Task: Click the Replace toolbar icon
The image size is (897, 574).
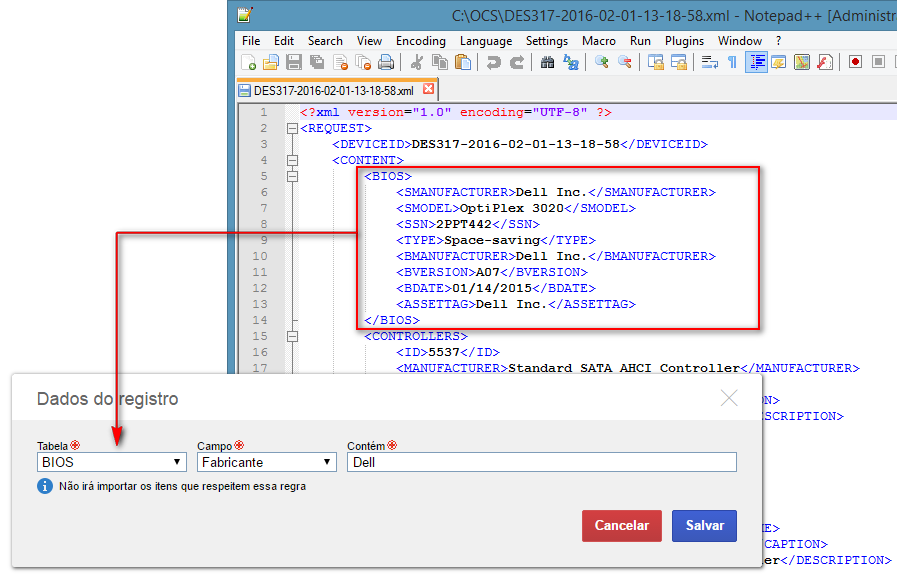Action: (570, 62)
